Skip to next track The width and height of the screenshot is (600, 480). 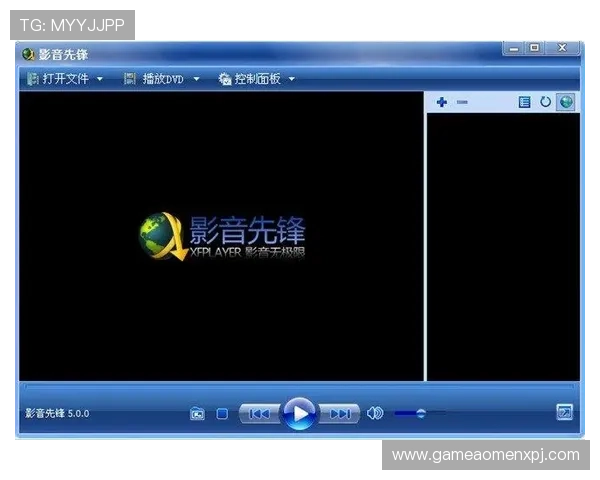tap(340, 414)
